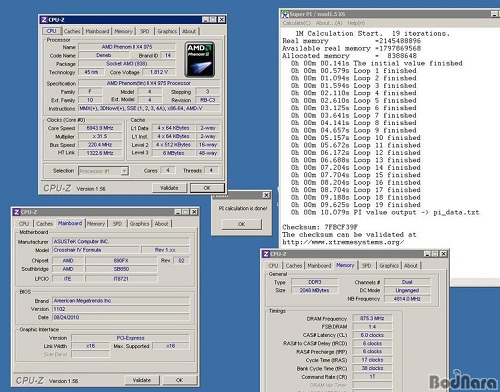Go to Caches tab in the Memory CPU-Z window
Screen dimensions: 500x392
pyautogui.click(x=294, y=266)
